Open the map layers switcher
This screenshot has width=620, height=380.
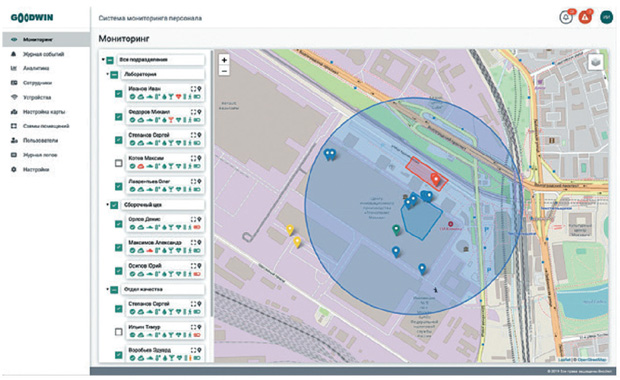[596, 62]
